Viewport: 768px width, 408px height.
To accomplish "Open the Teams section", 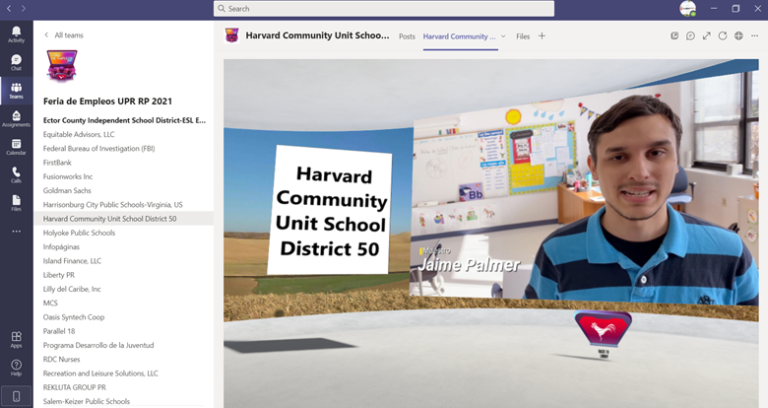I will pyautogui.click(x=16, y=91).
